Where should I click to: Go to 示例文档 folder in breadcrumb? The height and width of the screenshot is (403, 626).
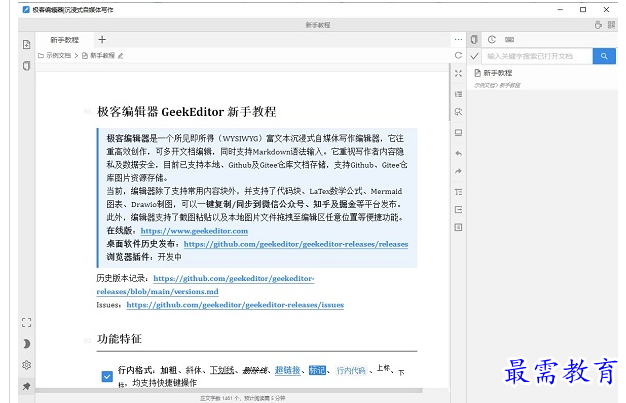pyautogui.click(x=55, y=56)
